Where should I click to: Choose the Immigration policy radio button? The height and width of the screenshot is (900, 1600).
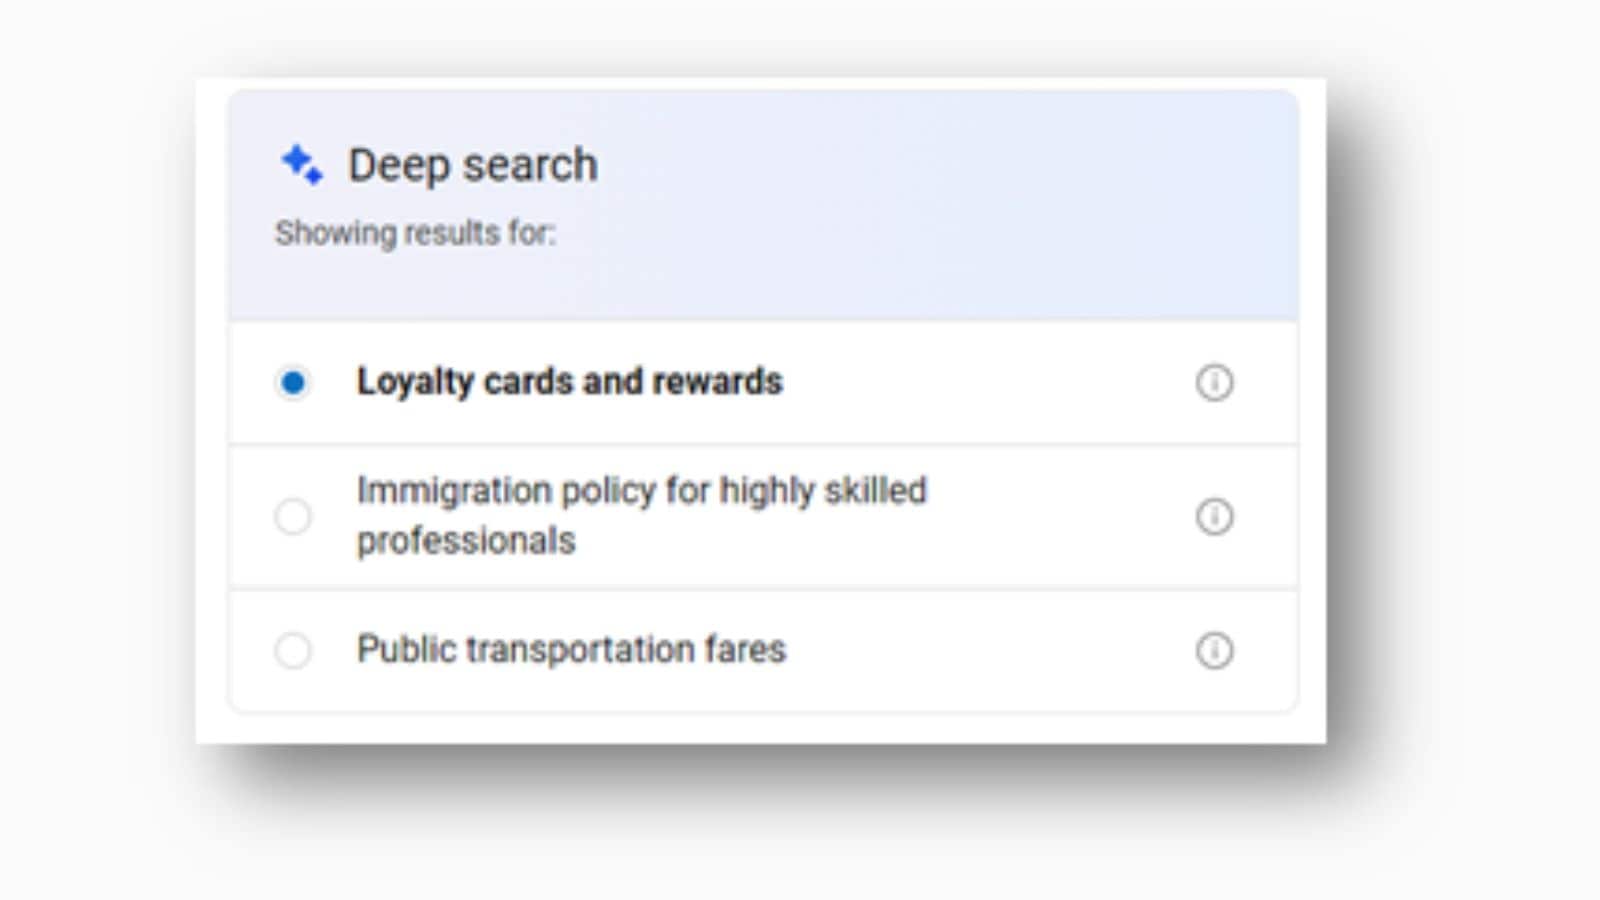click(x=293, y=516)
